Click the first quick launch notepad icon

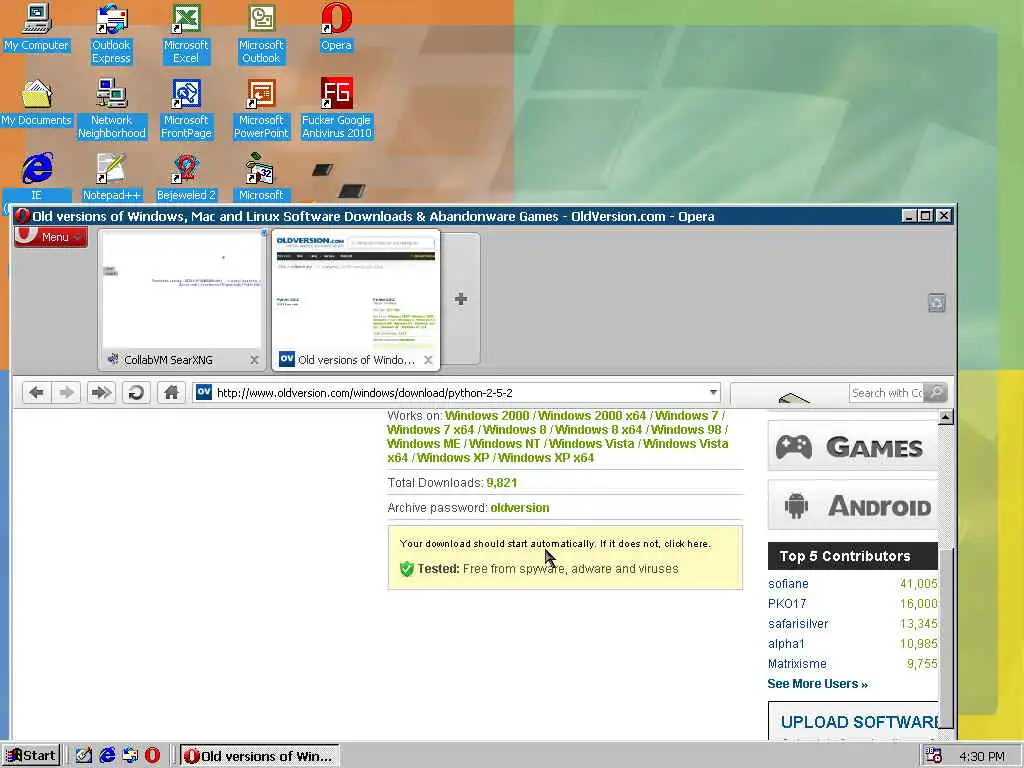(84, 756)
